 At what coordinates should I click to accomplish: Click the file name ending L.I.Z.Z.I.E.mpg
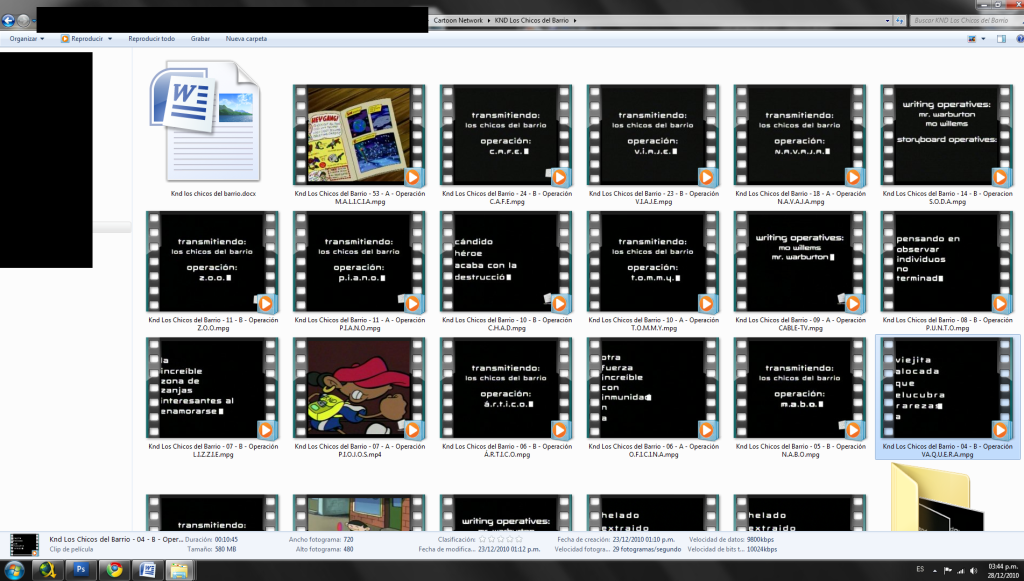pos(212,450)
